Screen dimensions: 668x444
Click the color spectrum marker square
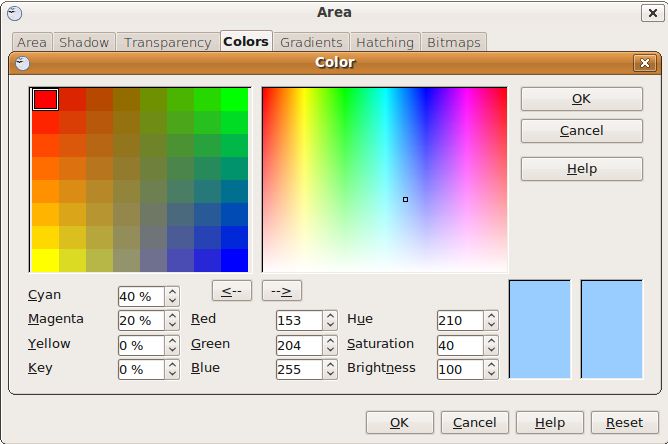point(405,199)
